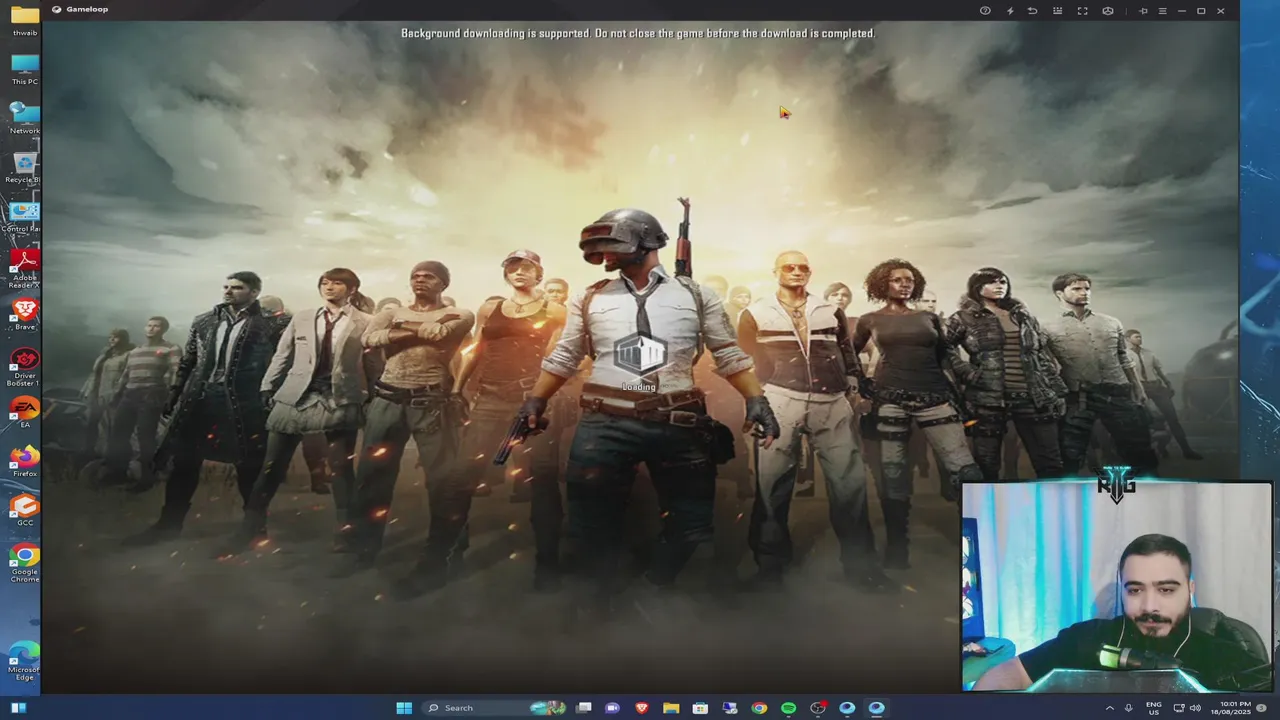Click the microphone icon in system tray
Image resolution: width=1280 pixels, height=720 pixels.
(1129, 708)
